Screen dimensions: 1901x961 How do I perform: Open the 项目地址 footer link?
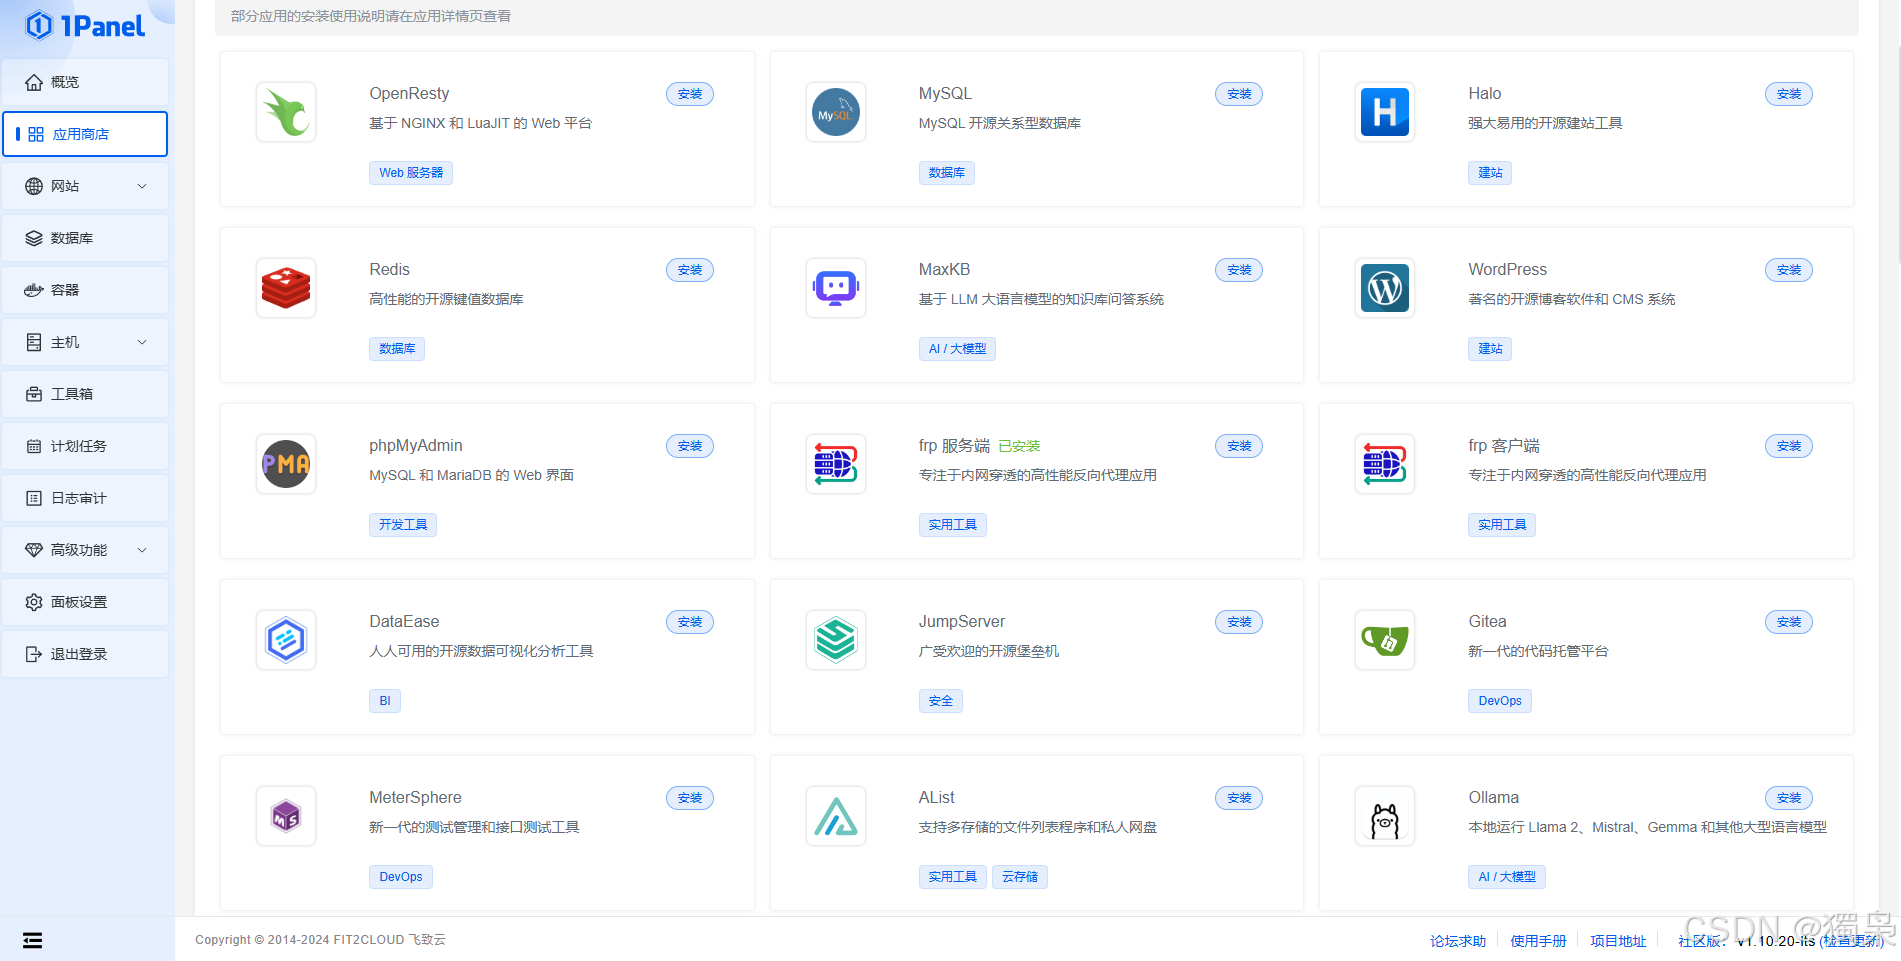1618,941
